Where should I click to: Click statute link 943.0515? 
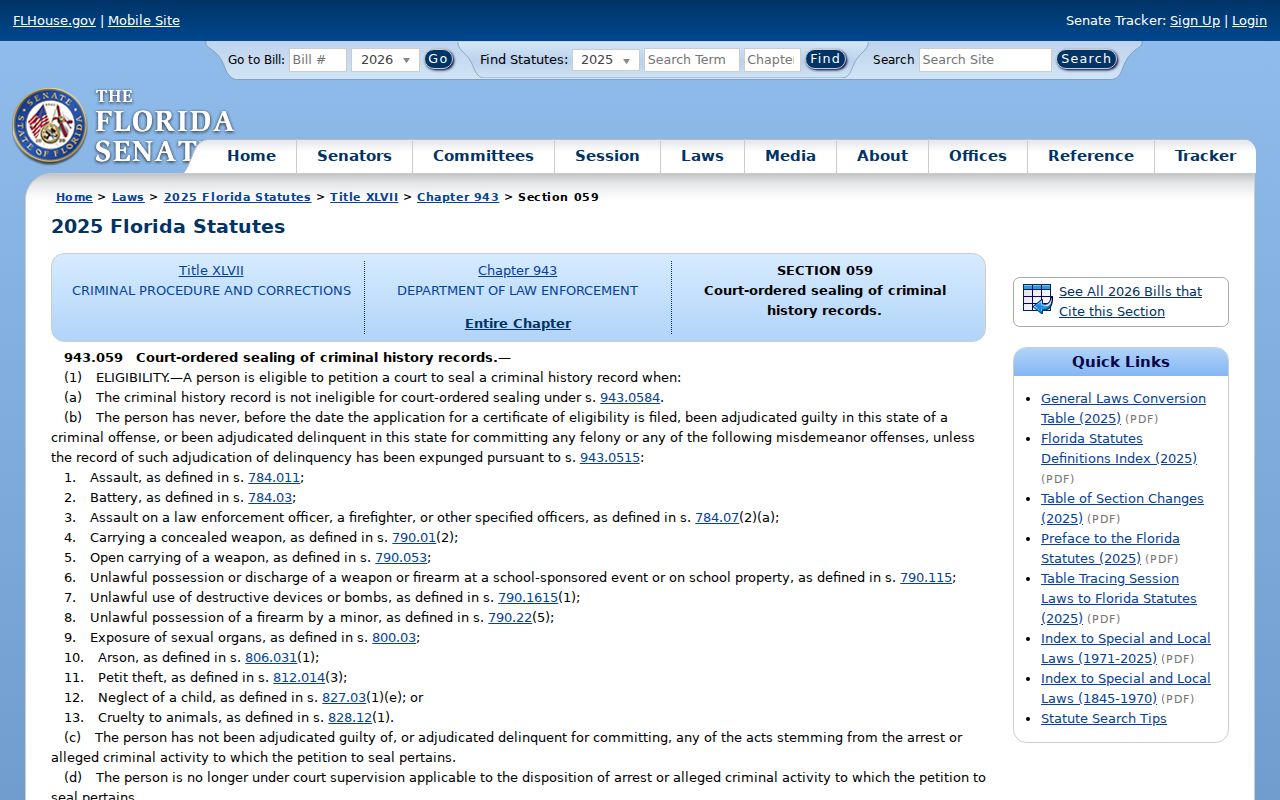click(x=610, y=458)
